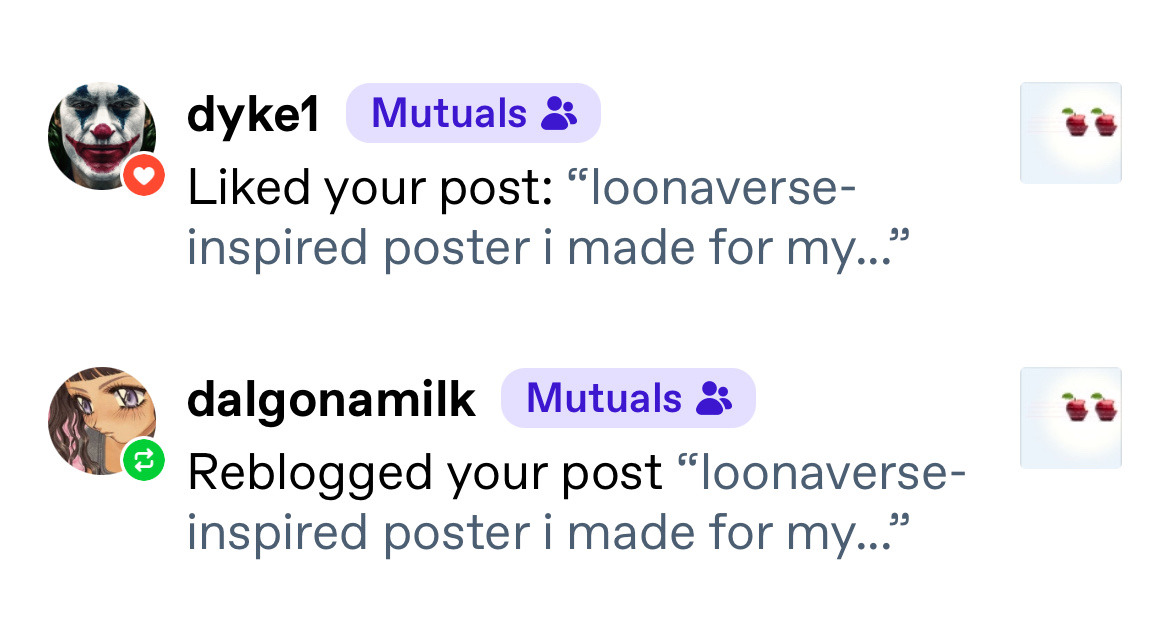Screen dimensions: 1170x630
Task: Click the left apple in dyke1's notification thumbnail
Action: click(x=1077, y=124)
